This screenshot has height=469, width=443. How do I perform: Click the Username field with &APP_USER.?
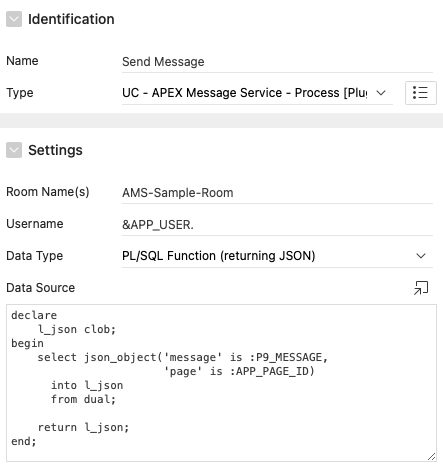[x=277, y=225]
